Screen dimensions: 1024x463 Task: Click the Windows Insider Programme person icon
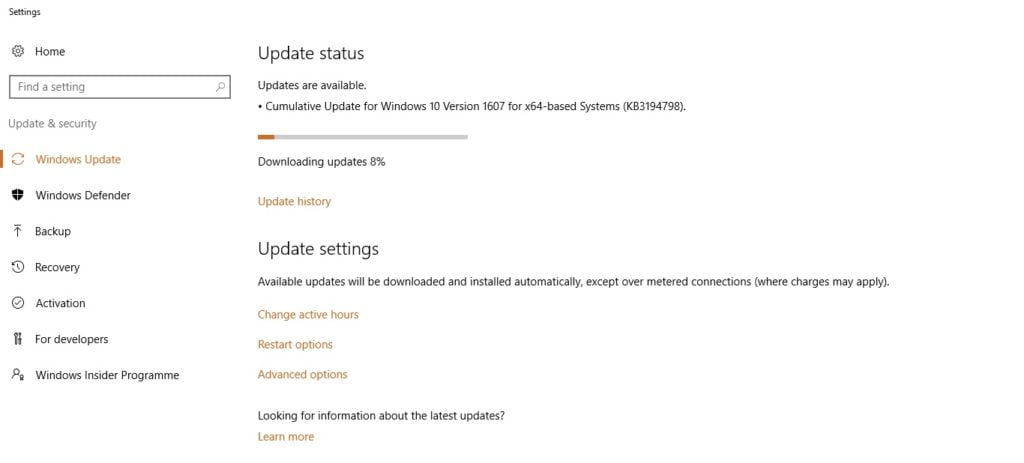17,375
